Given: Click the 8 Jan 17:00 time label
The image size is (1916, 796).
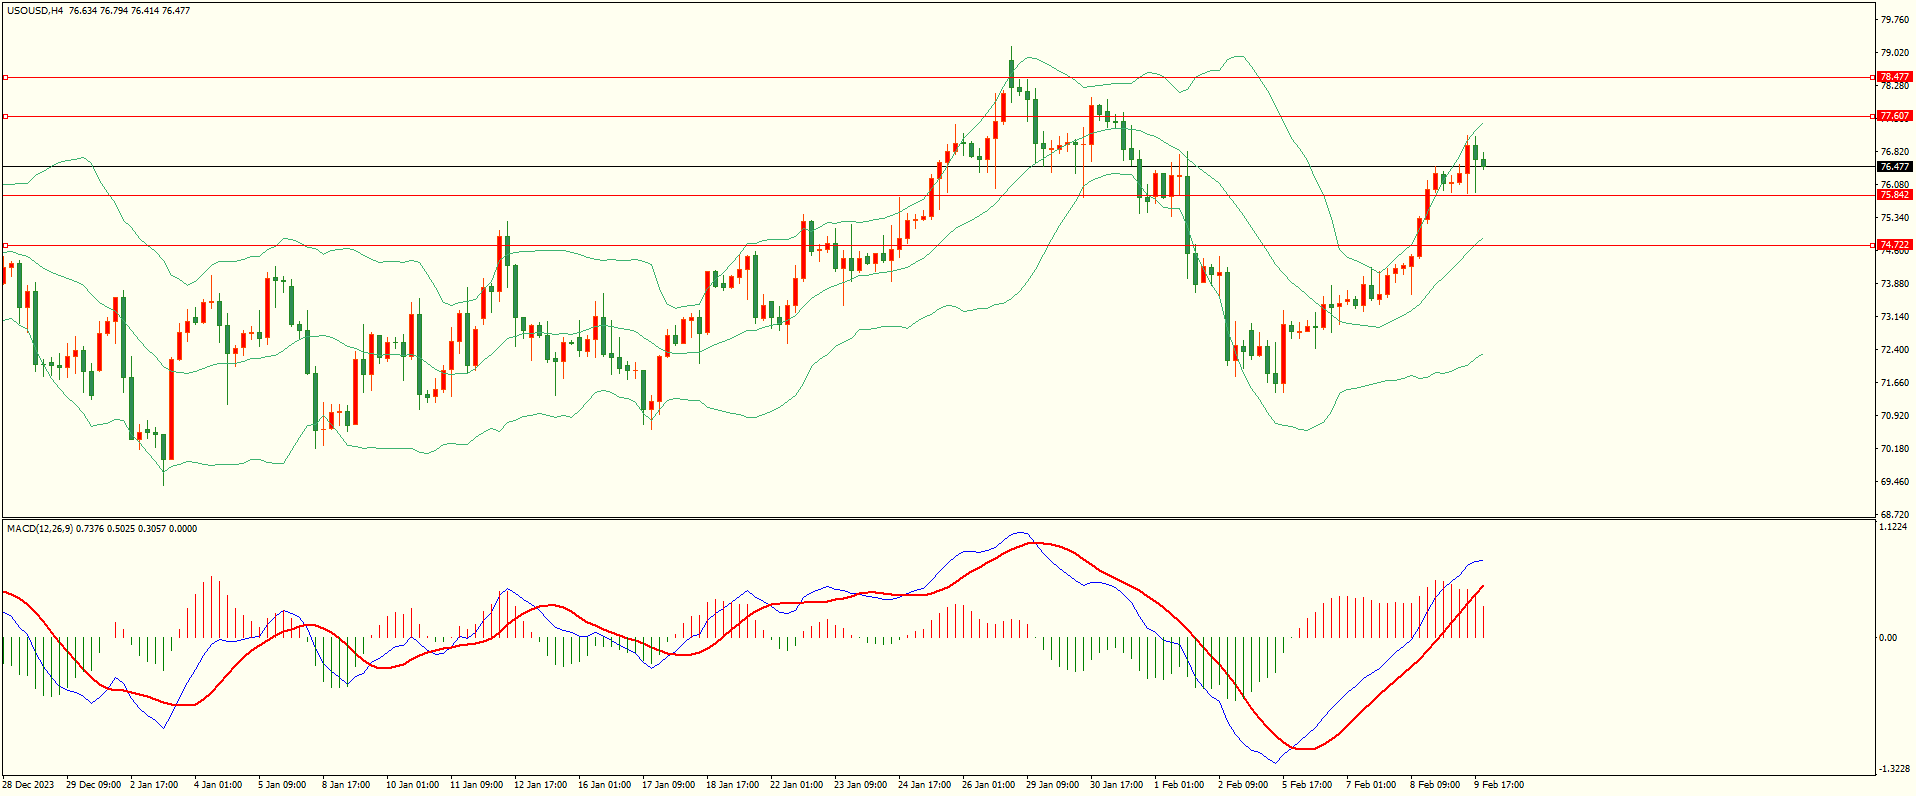Looking at the screenshot, I should tap(346, 785).
